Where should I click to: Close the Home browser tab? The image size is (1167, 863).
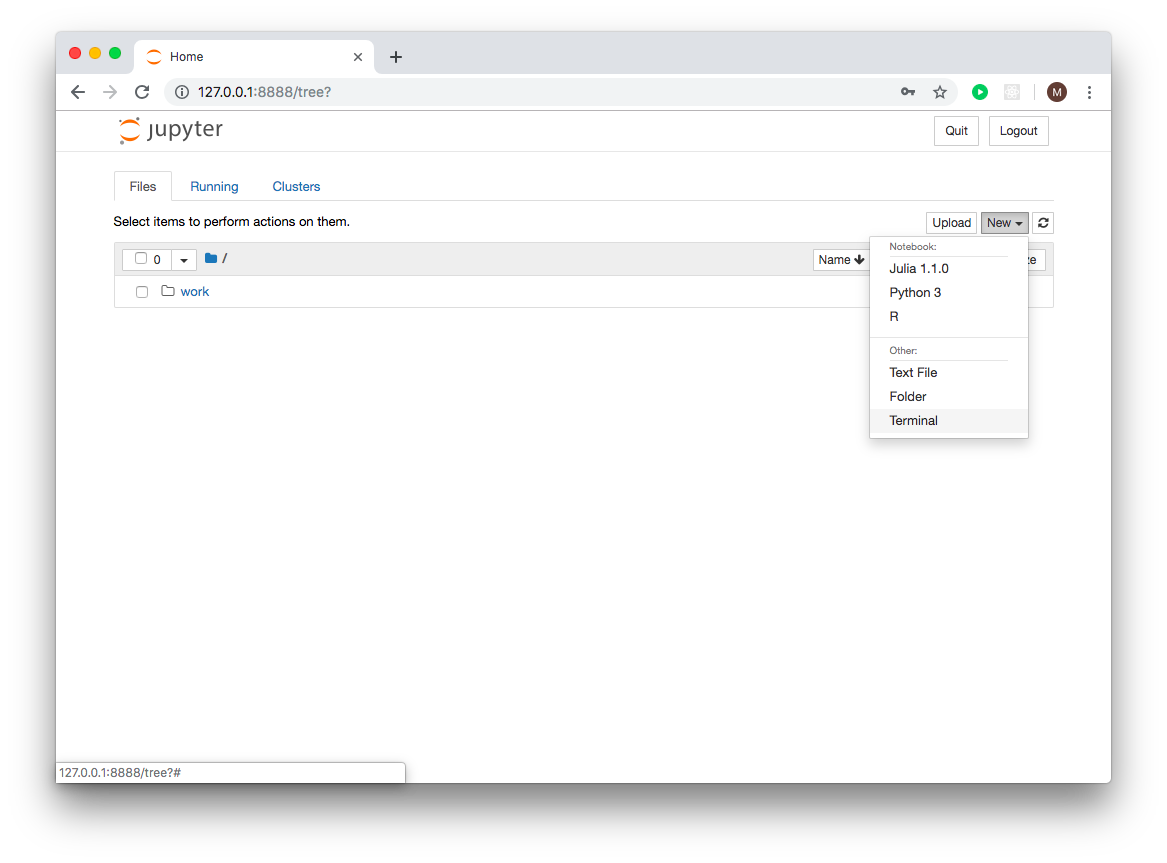(358, 57)
